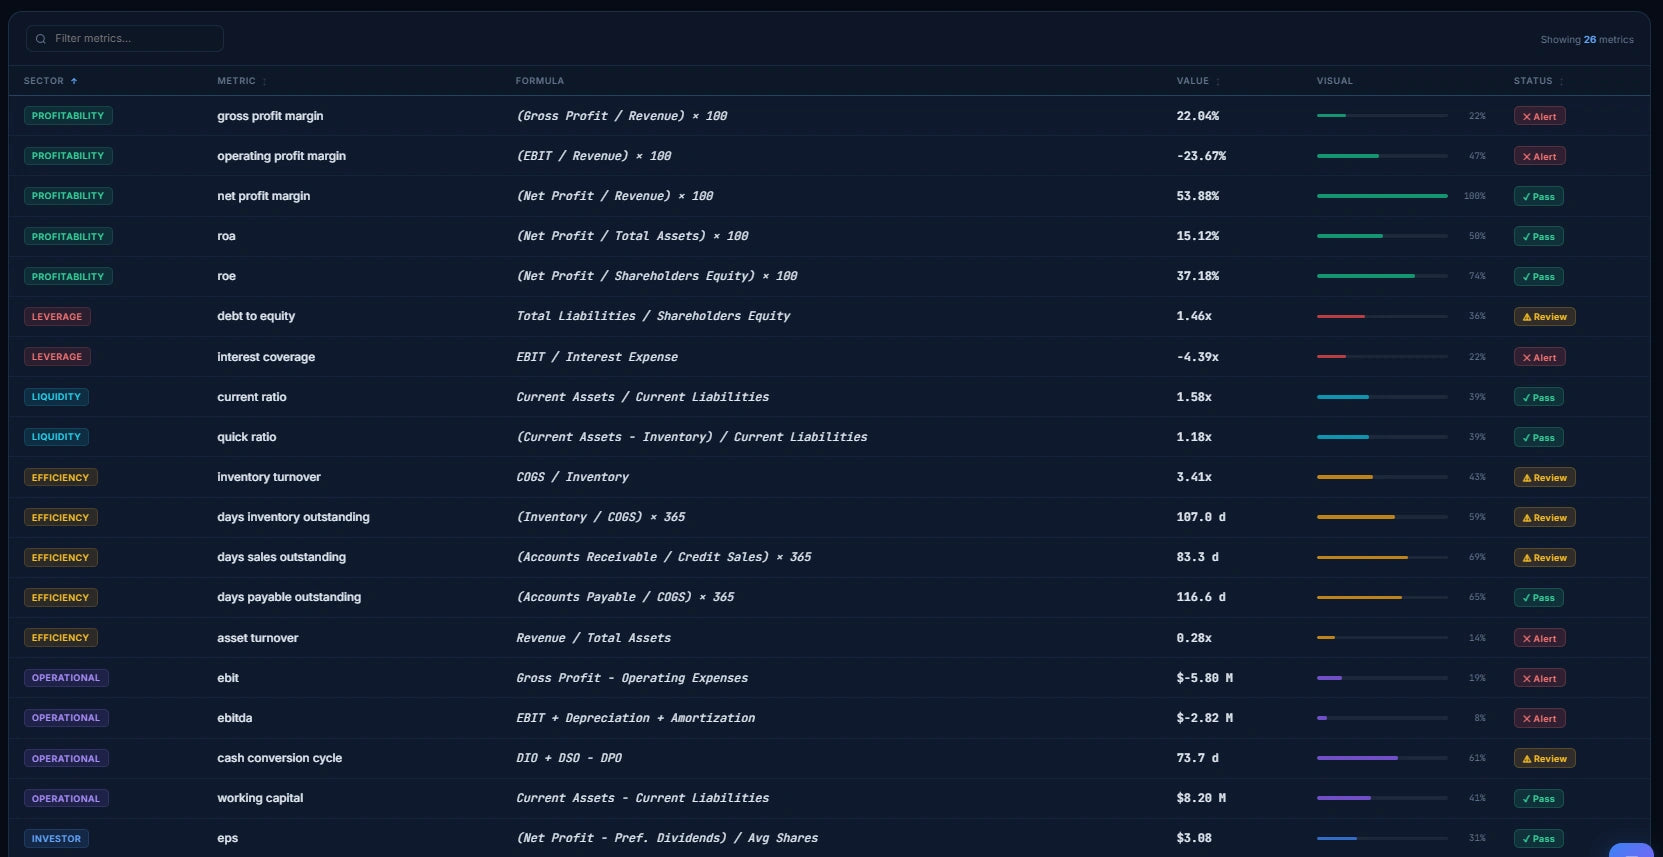Click the Alert badge in the ebitda row
Viewport: 1663px width, 857px height.
[x=1539, y=718]
